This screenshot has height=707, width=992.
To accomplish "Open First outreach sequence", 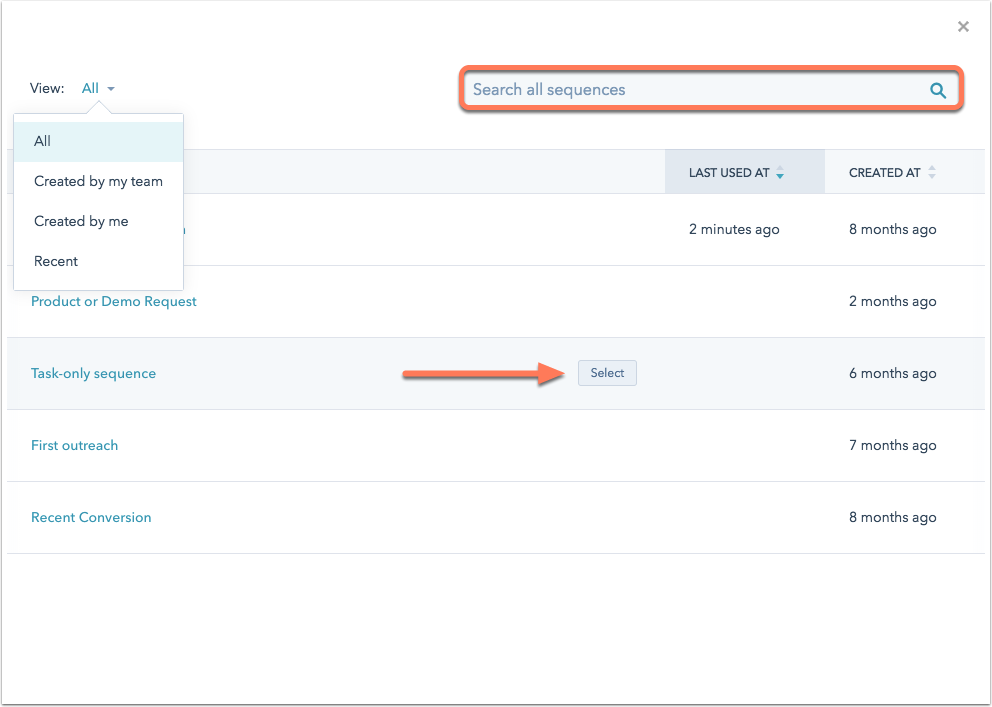I will tap(75, 445).
